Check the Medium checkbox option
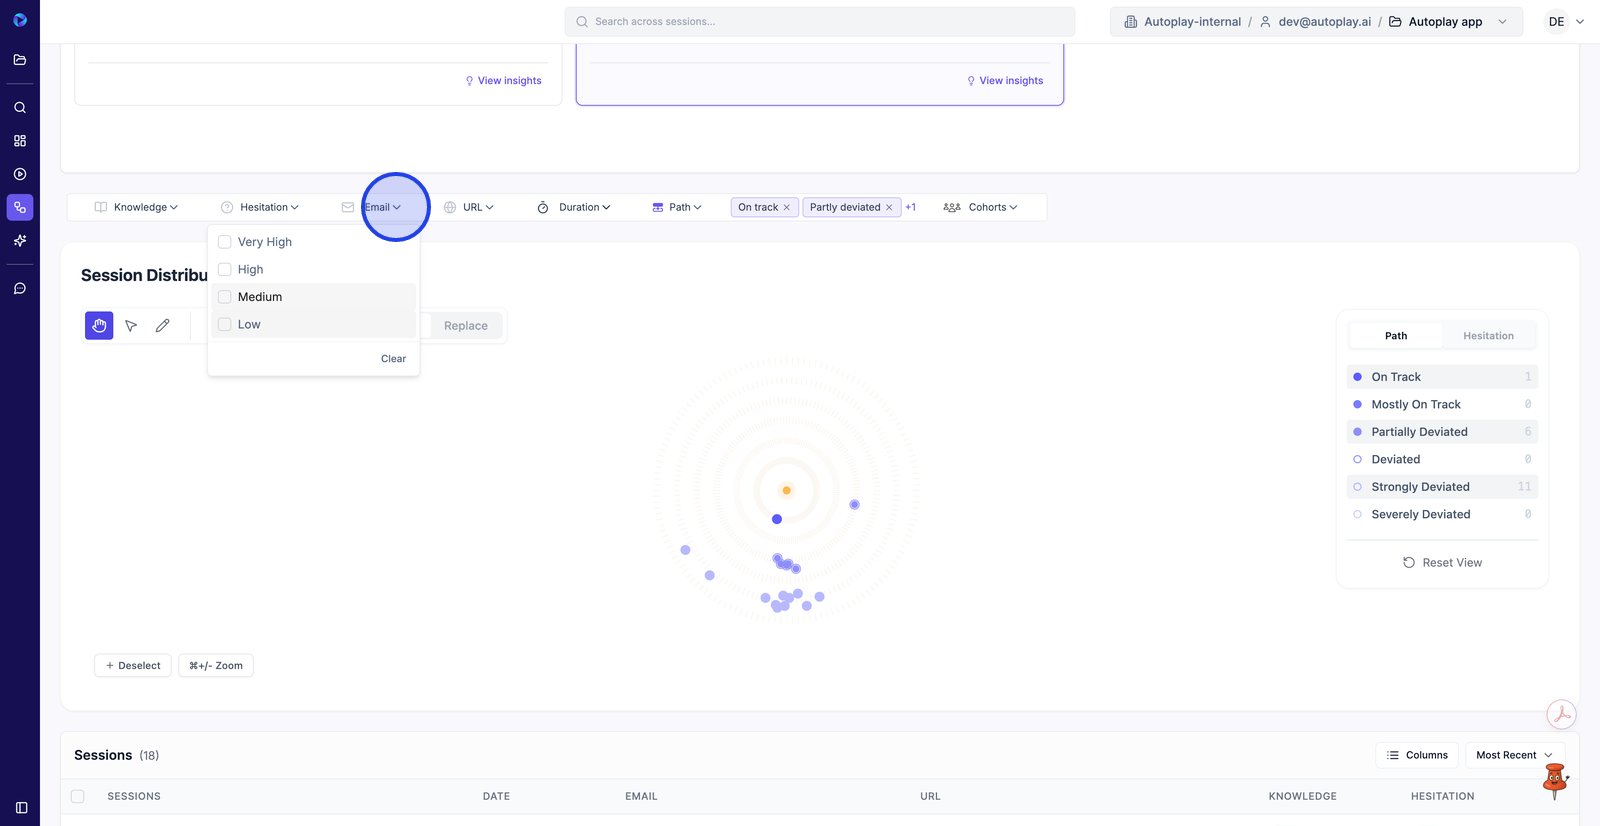1600x826 pixels. point(225,297)
